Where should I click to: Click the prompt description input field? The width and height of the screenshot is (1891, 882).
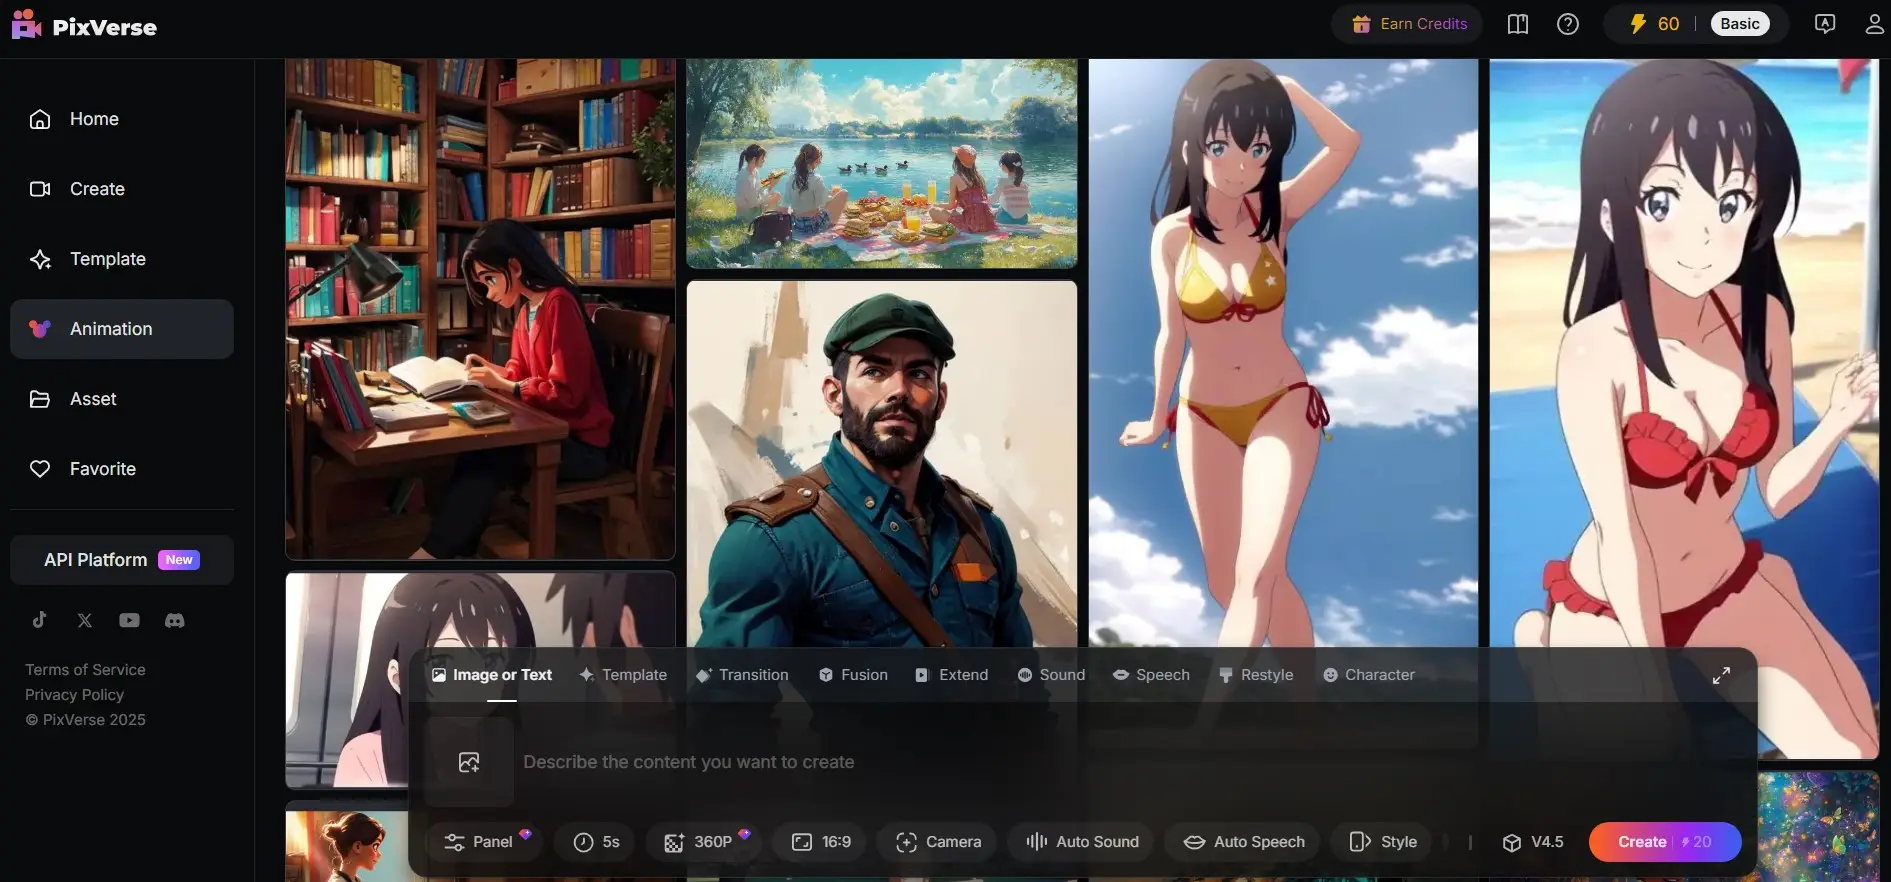pos(1130,762)
